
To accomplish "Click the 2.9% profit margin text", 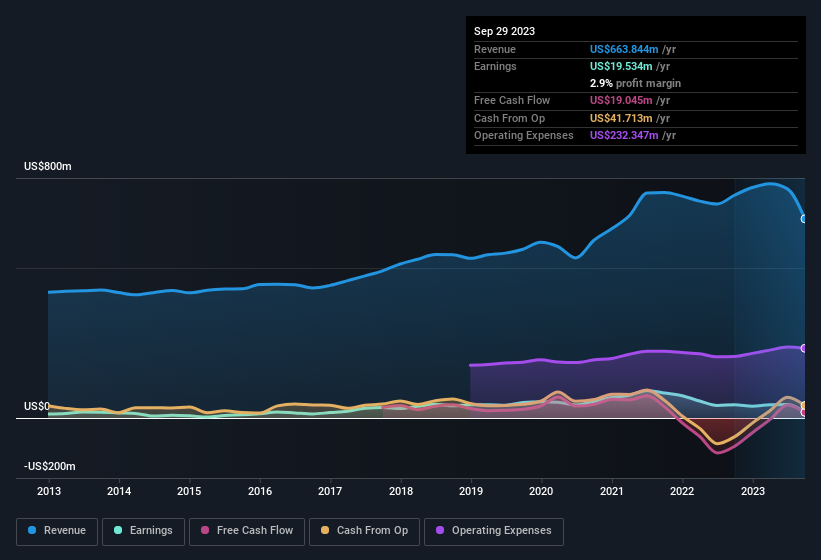I will [x=635, y=83].
